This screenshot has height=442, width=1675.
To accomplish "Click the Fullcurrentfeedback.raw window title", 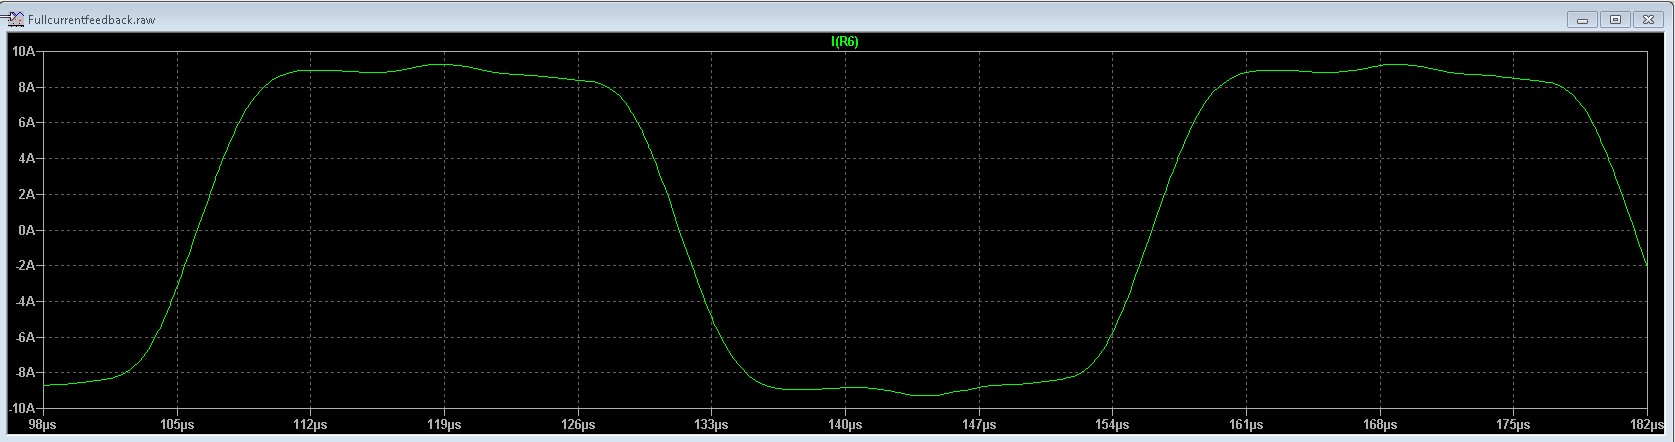I will pyautogui.click(x=91, y=20).
